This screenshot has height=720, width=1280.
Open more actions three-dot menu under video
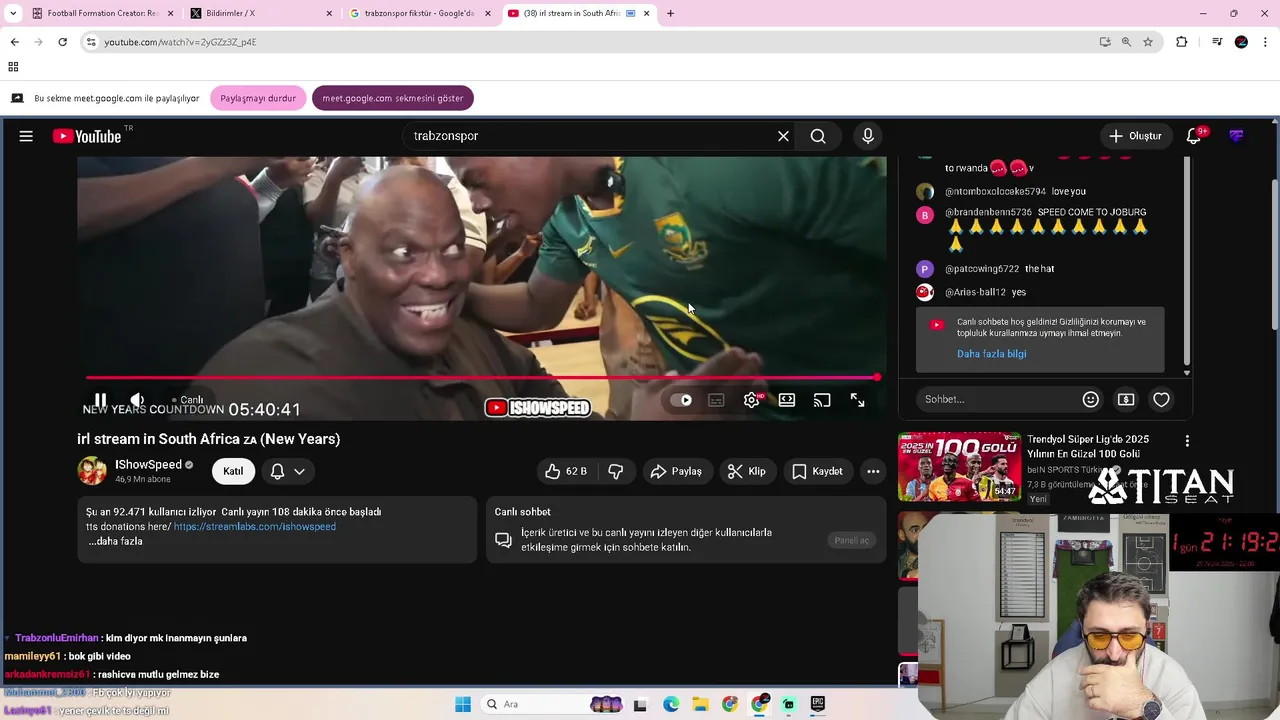tap(873, 471)
